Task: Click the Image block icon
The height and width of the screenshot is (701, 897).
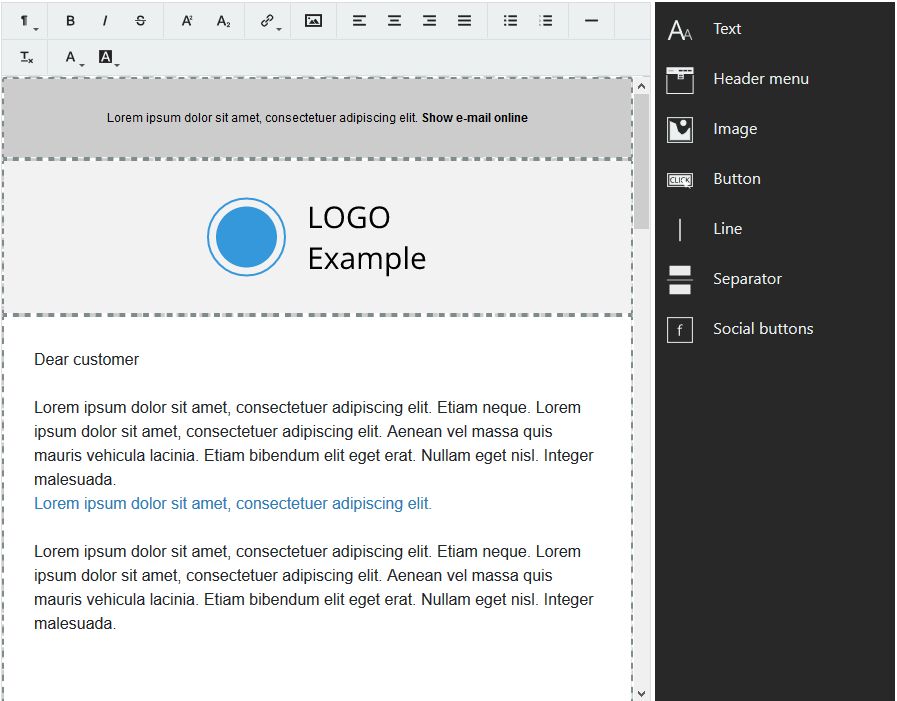Action: (680, 130)
